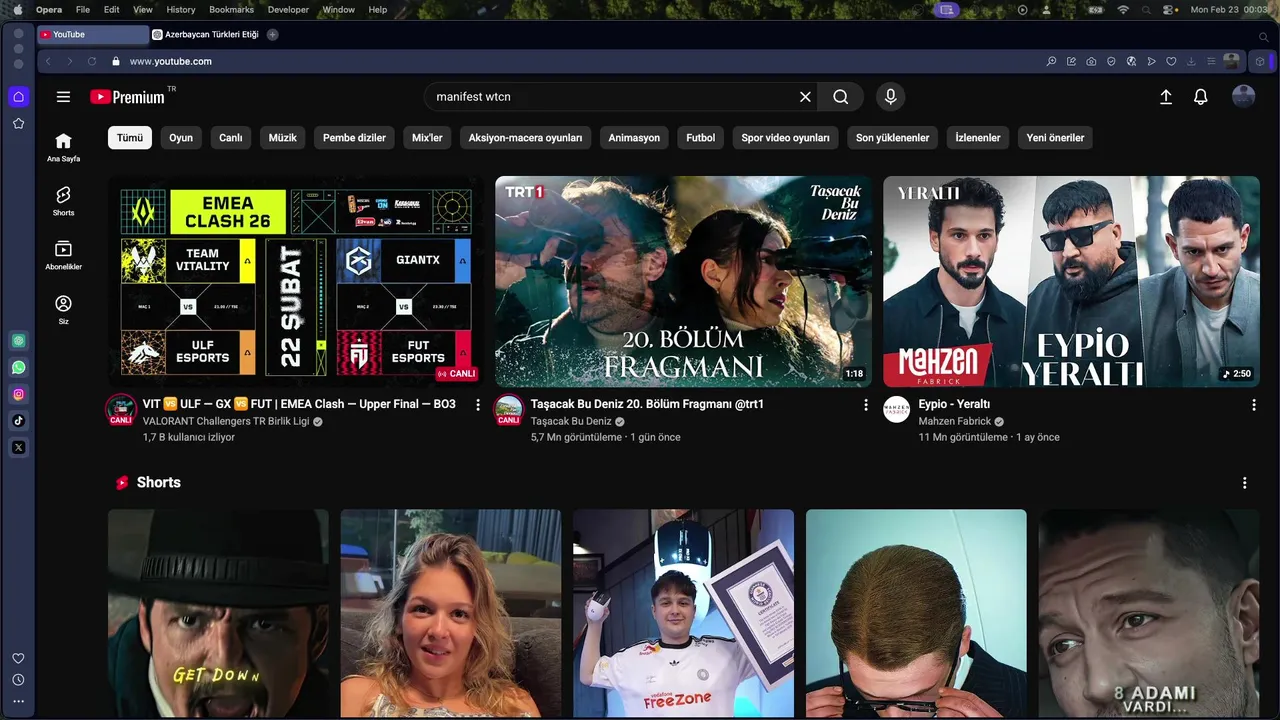1280x720 pixels.
Task: Open the Shorts section three-dot menu
Action: 1245,483
